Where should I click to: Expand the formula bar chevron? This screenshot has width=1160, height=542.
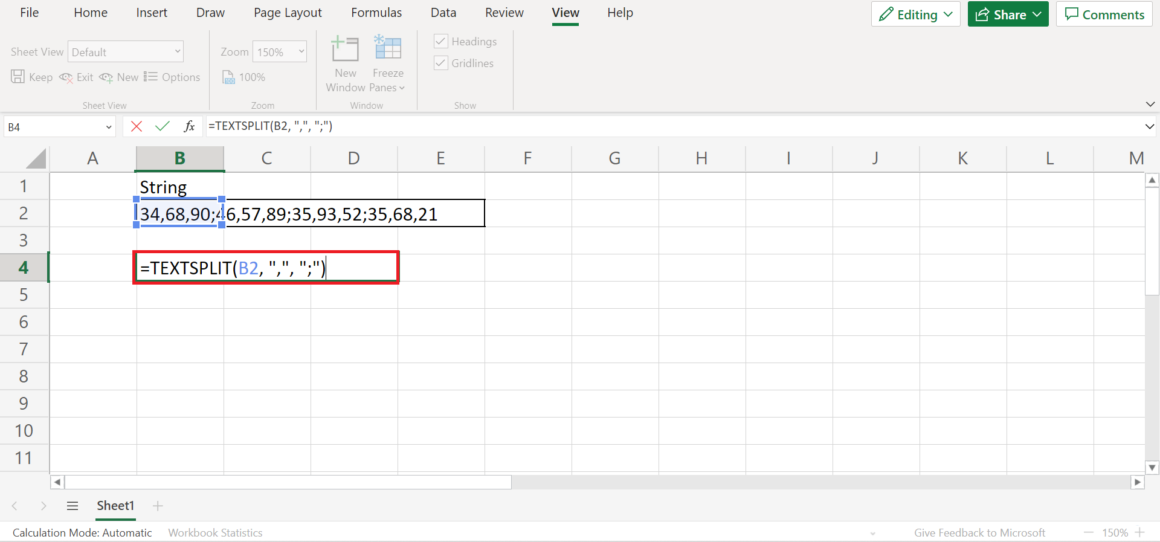(1149, 127)
